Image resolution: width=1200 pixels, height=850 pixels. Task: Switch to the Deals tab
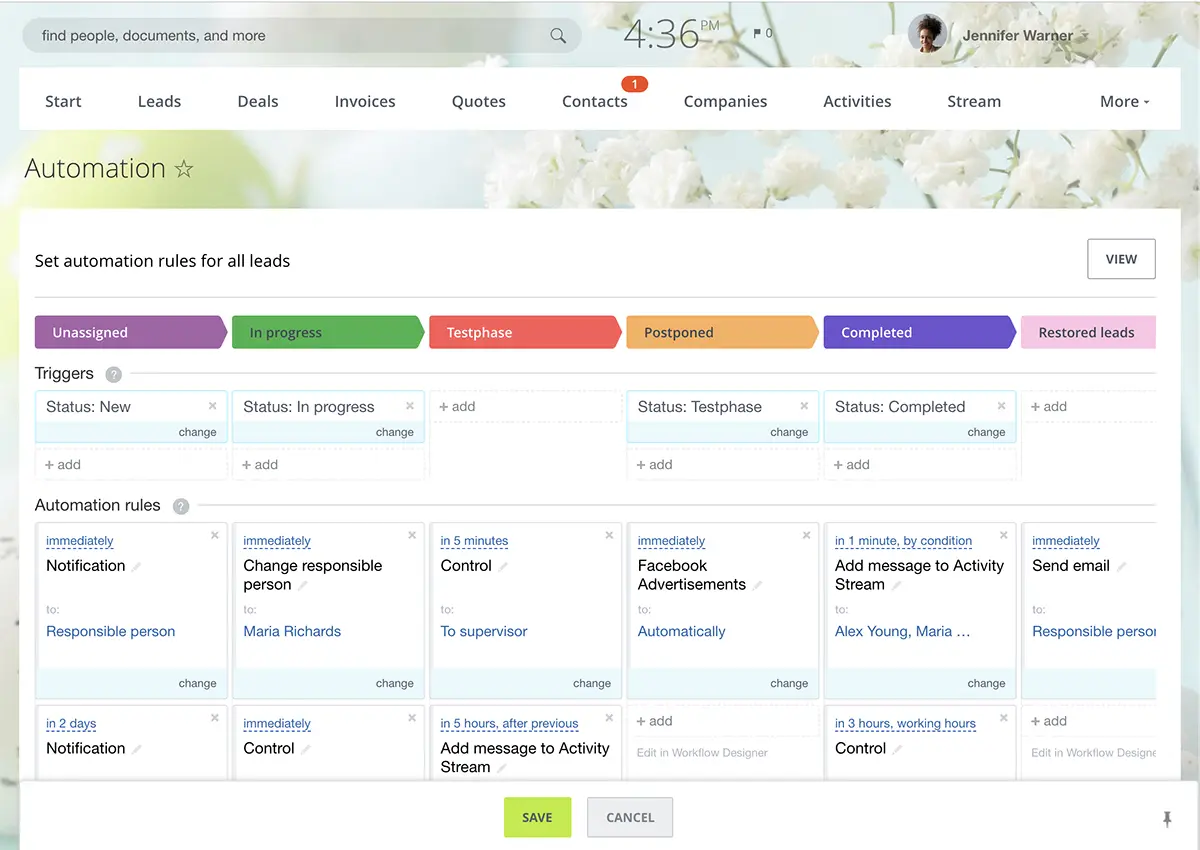point(258,101)
